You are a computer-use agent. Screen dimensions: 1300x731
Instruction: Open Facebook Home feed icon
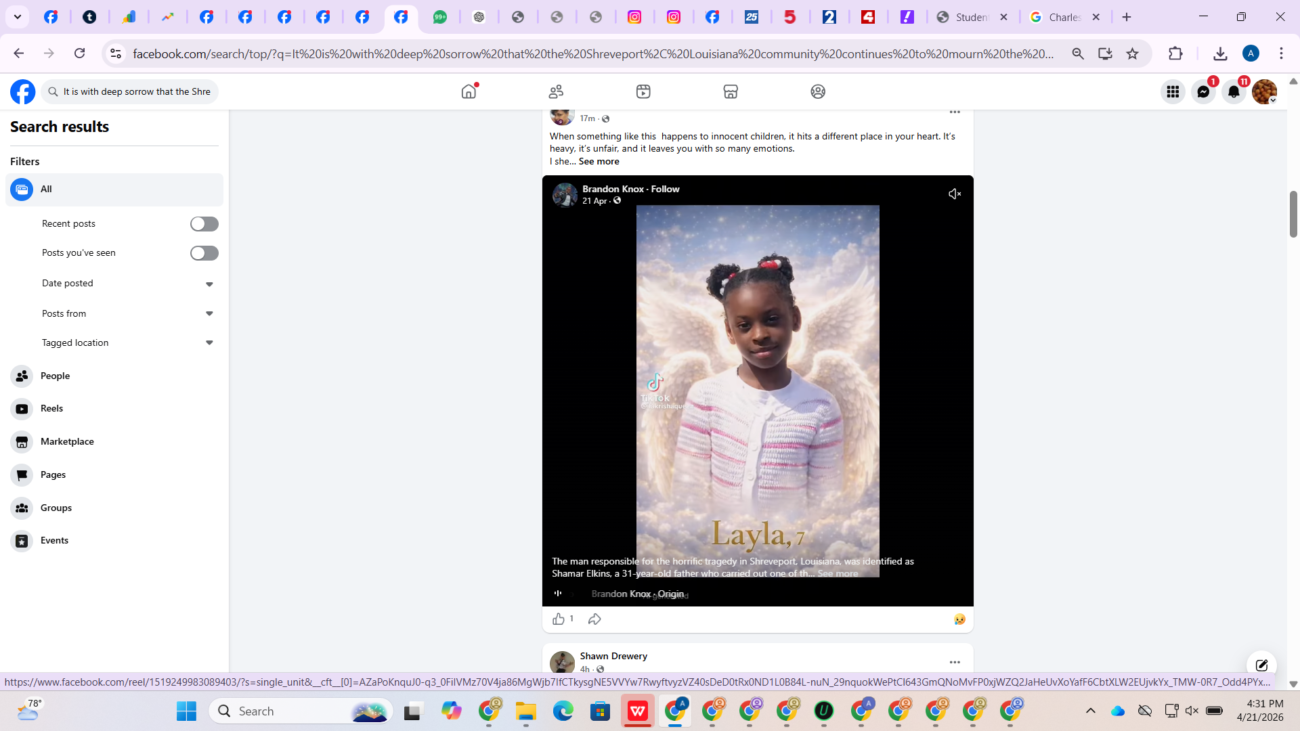click(468, 91)
